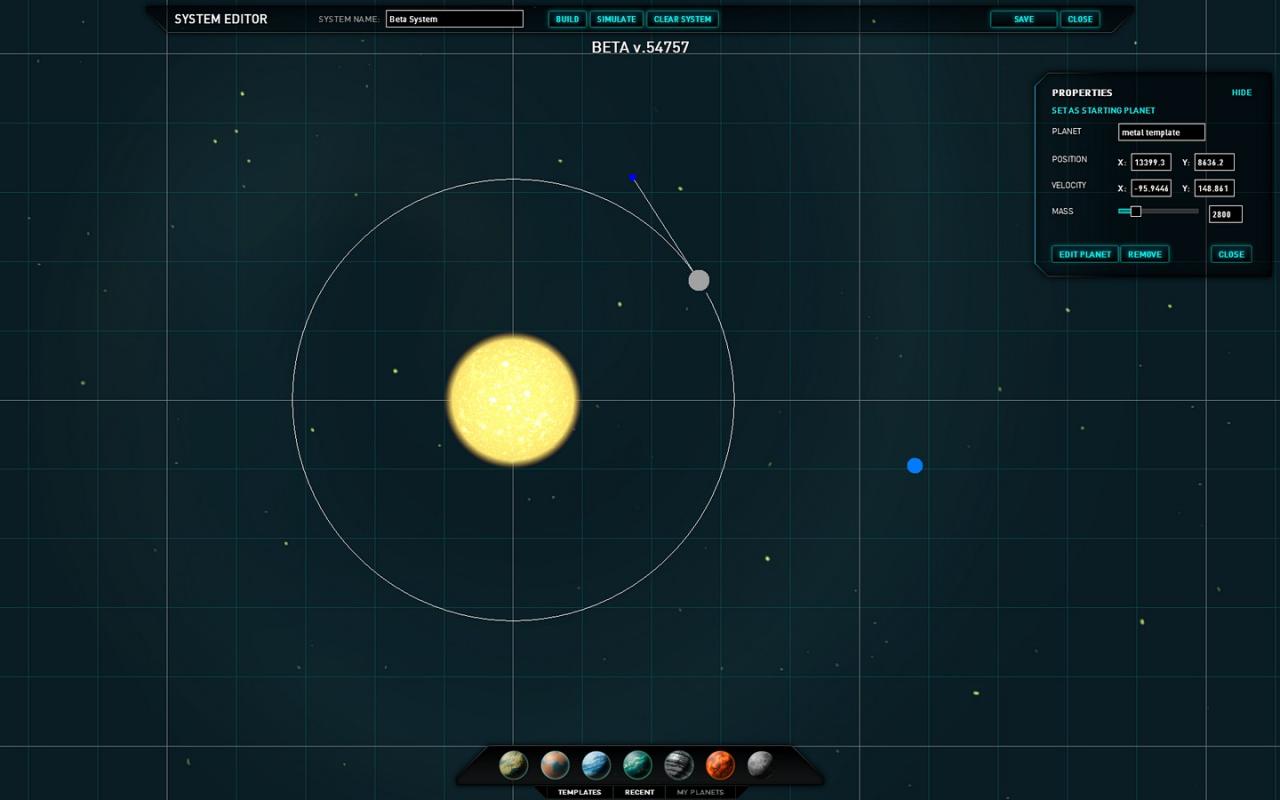The width and height of the screenshot is (1280, 800).
Task: Click the Velocity Y field
Action: [x=1215, y=188]
